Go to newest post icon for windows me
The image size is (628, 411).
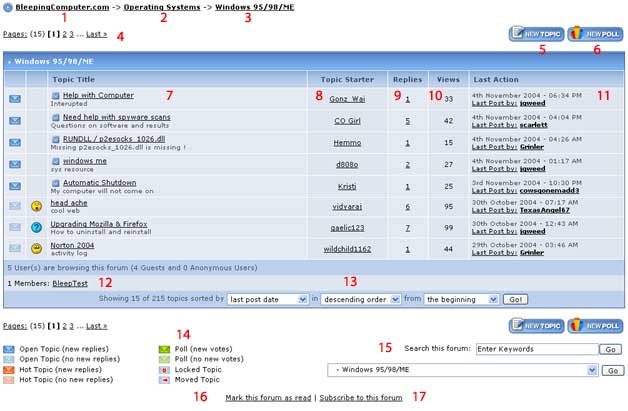[x=56, y=161]
